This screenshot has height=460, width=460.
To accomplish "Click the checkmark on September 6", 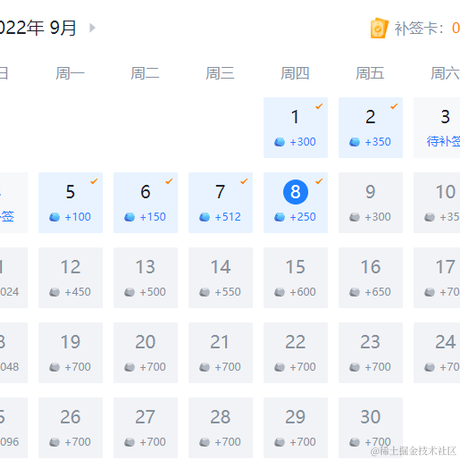I will [169, 181].
